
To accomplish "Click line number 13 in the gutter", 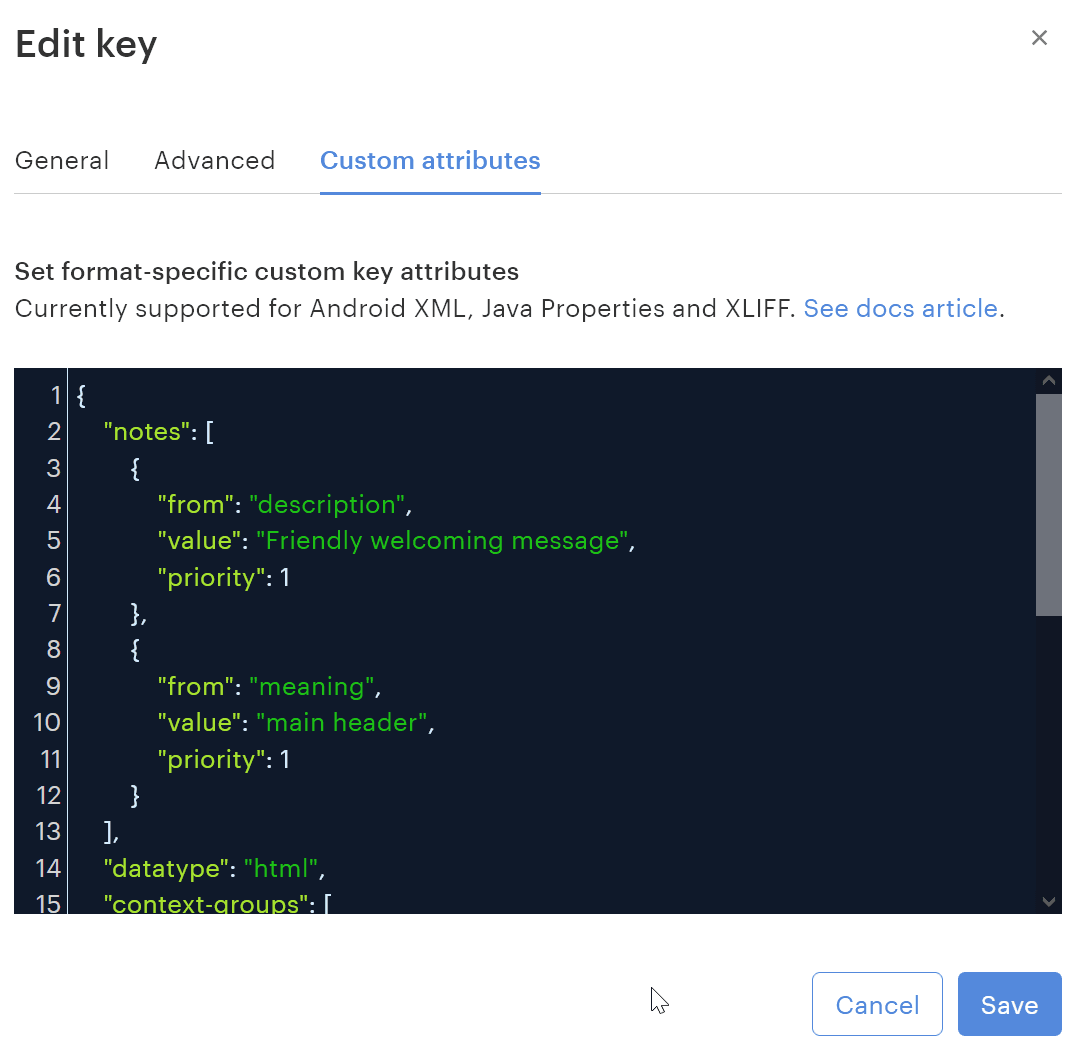I will click(x=47, y=832).
